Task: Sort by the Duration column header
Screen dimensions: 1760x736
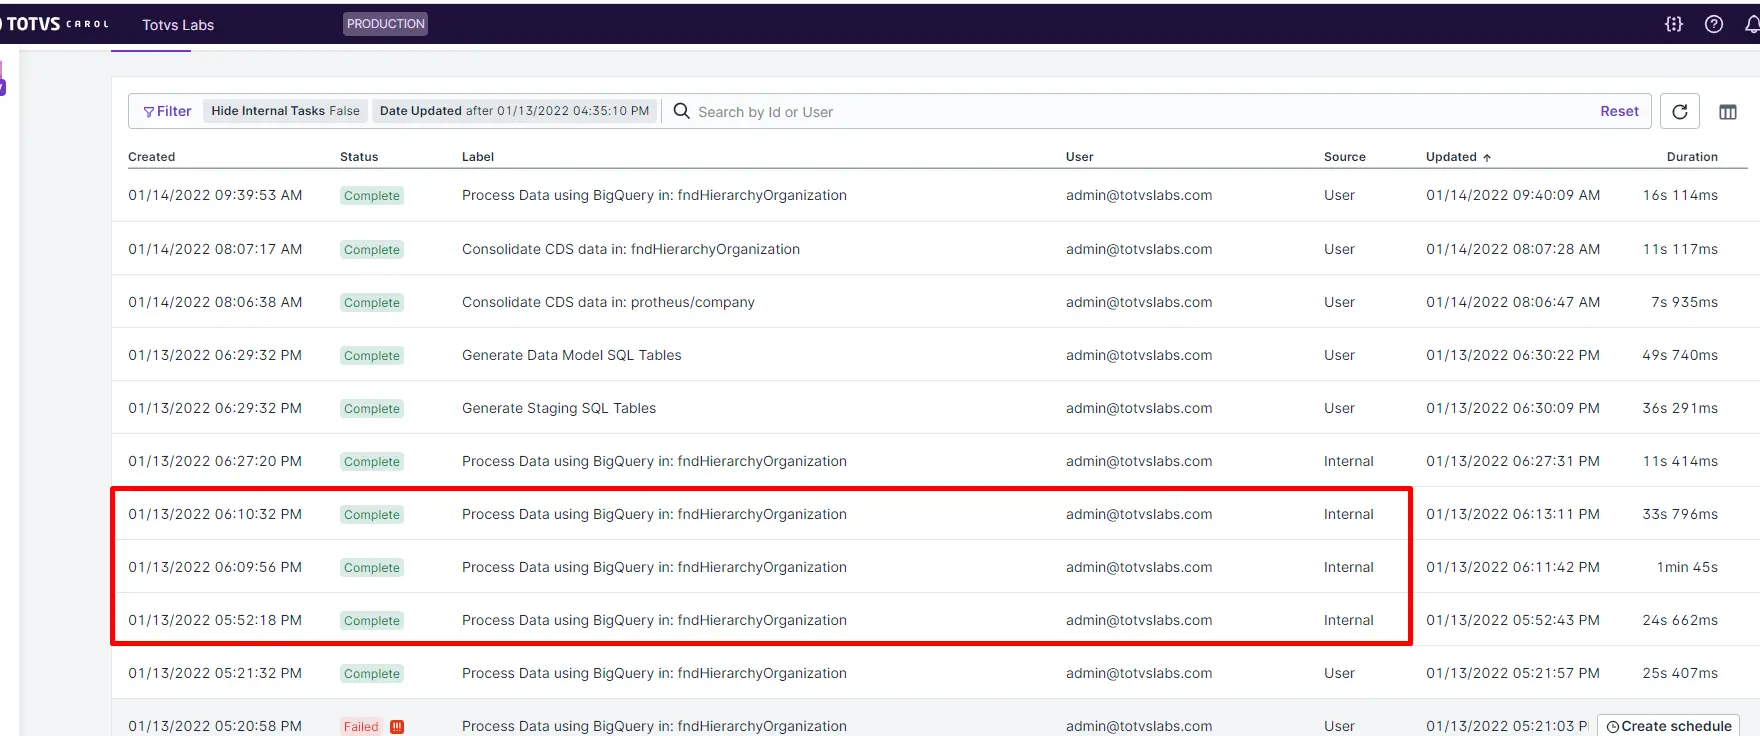Action: tap(1692, 157)
